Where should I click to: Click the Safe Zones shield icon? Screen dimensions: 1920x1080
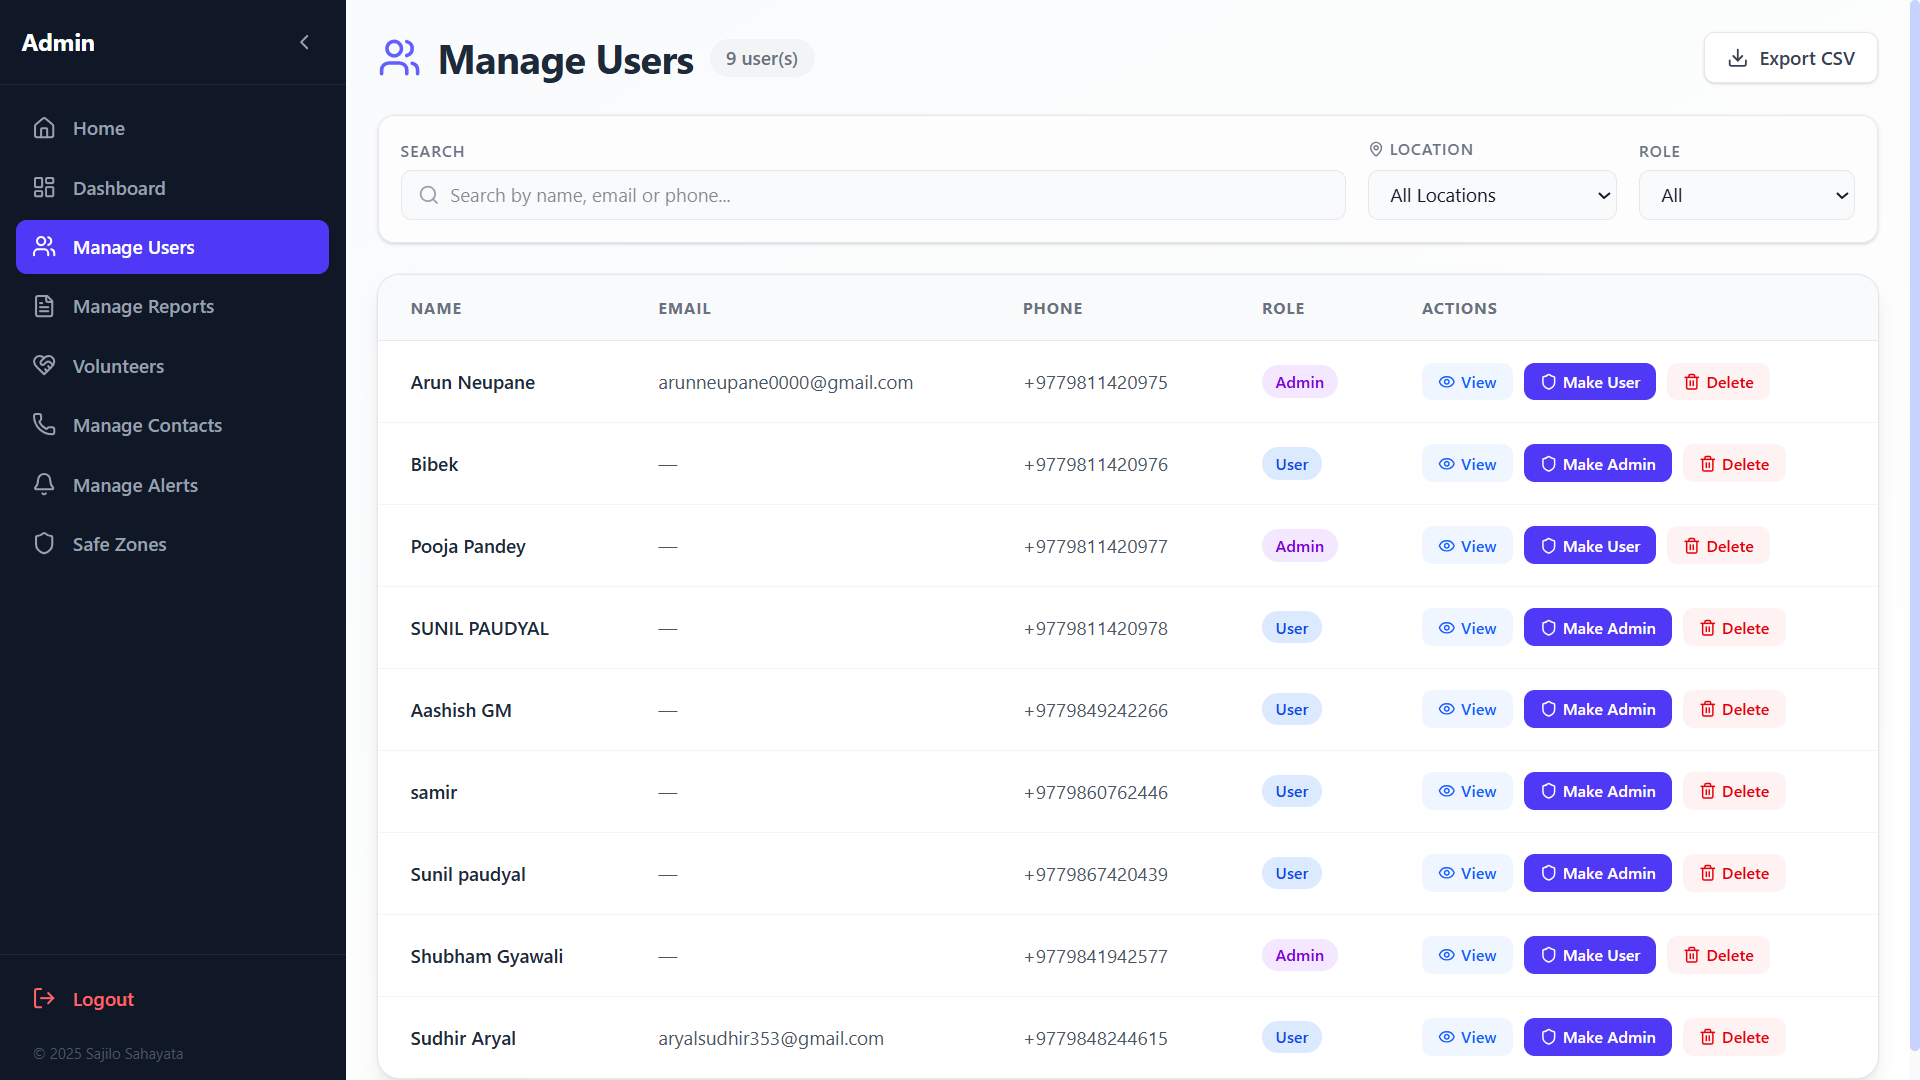(x=44, y=544)
